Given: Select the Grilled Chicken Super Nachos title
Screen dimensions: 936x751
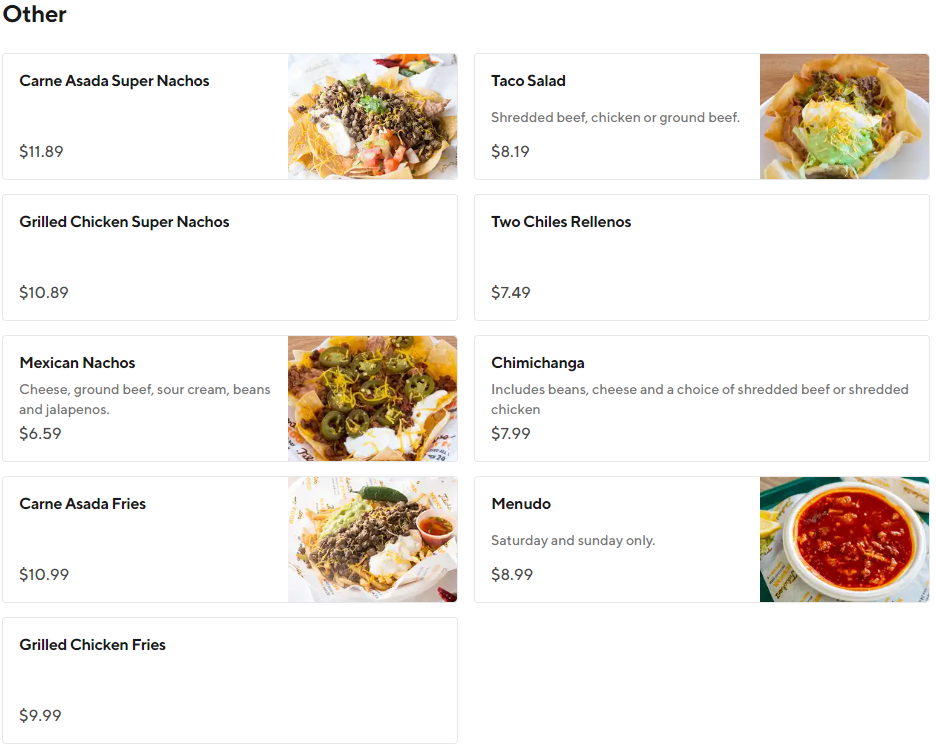Looking at the screenshot, I should coord(124,222).
